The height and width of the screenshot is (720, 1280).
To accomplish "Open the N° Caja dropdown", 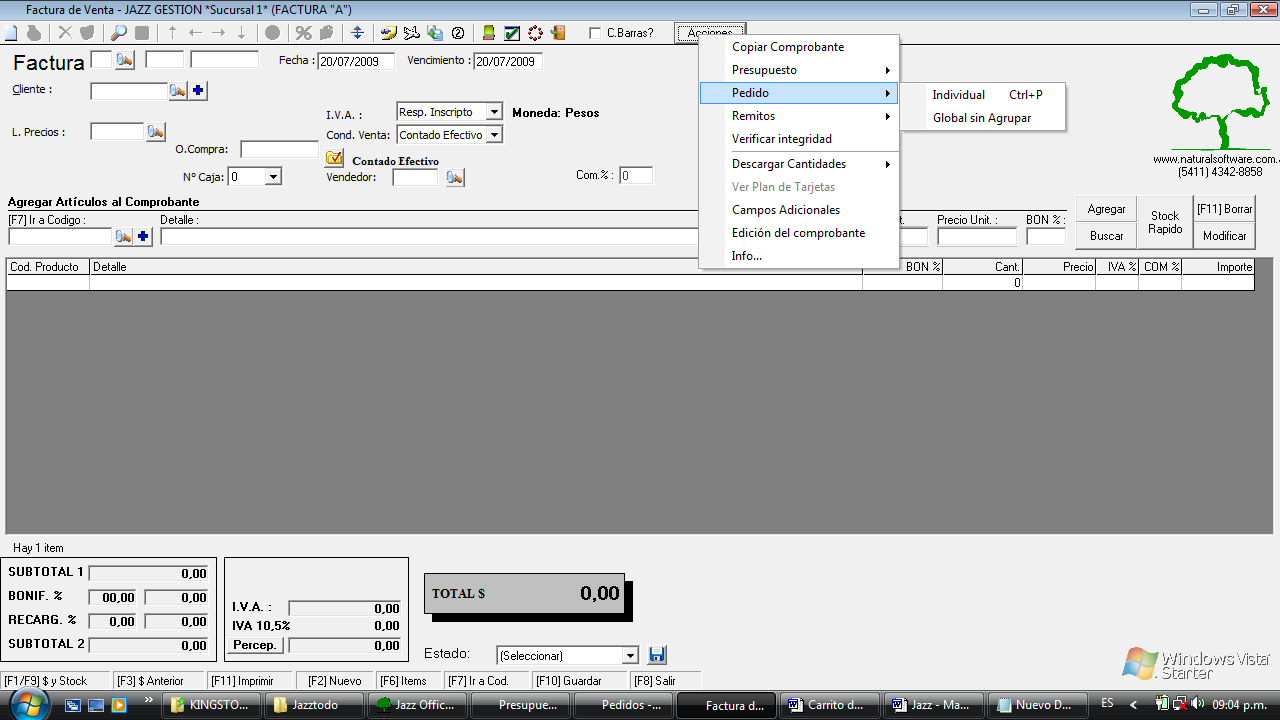I will point(273,177).
